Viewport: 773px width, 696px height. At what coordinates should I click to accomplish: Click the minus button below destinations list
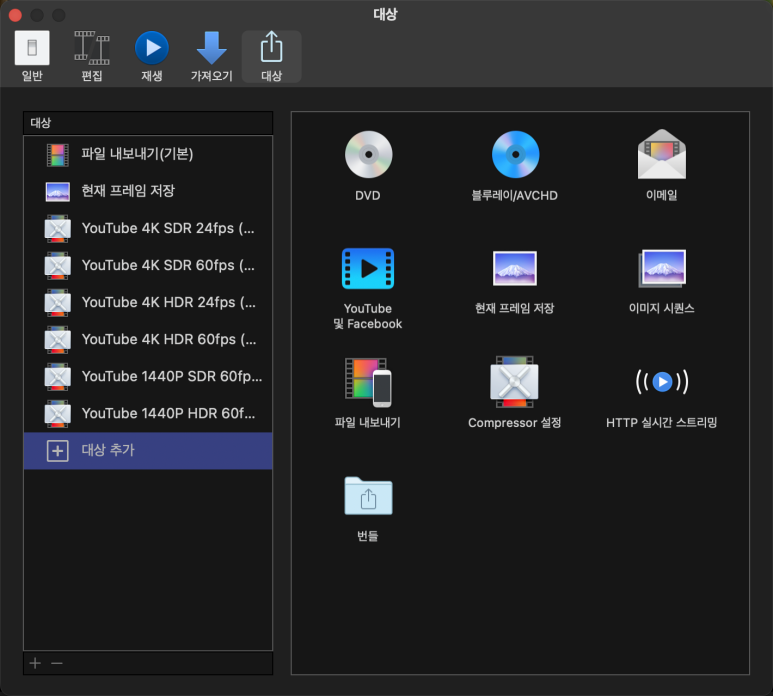tap(57, 663)
